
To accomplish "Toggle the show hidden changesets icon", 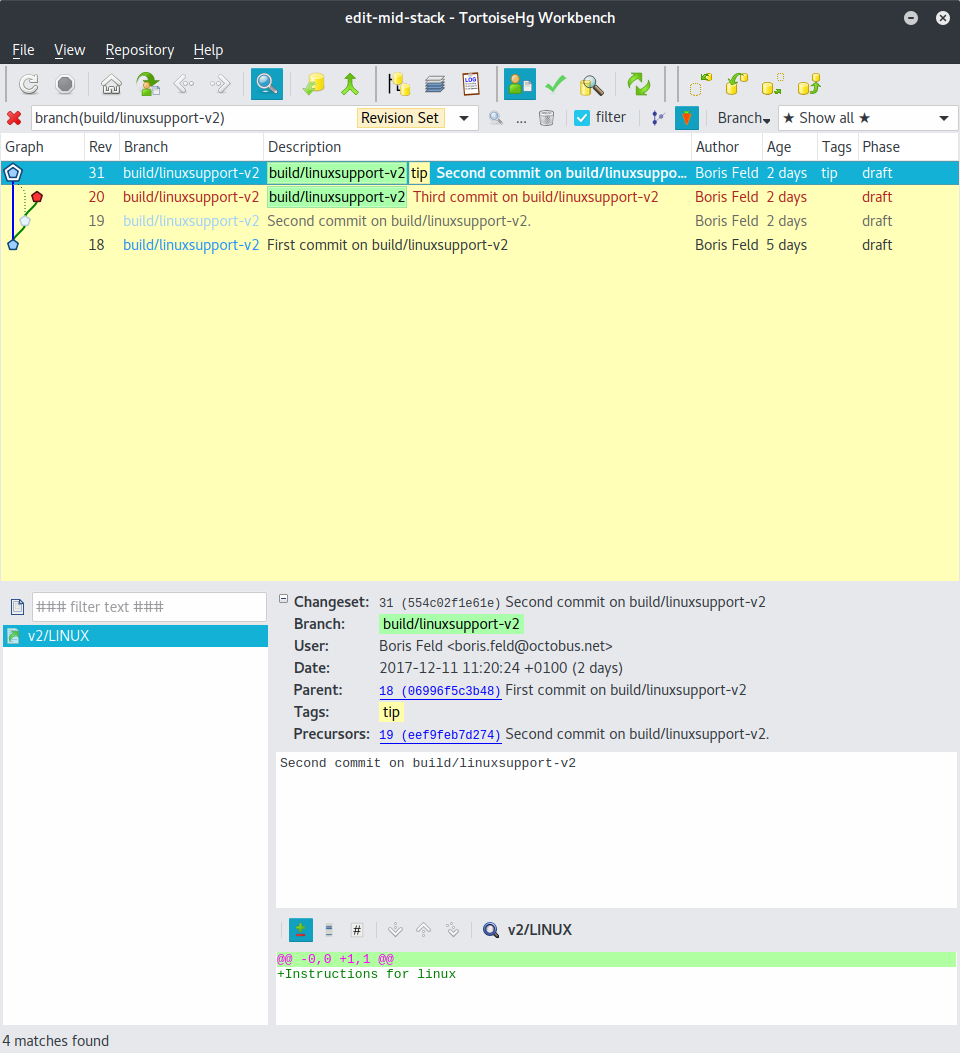I will [x=687, y=118].
